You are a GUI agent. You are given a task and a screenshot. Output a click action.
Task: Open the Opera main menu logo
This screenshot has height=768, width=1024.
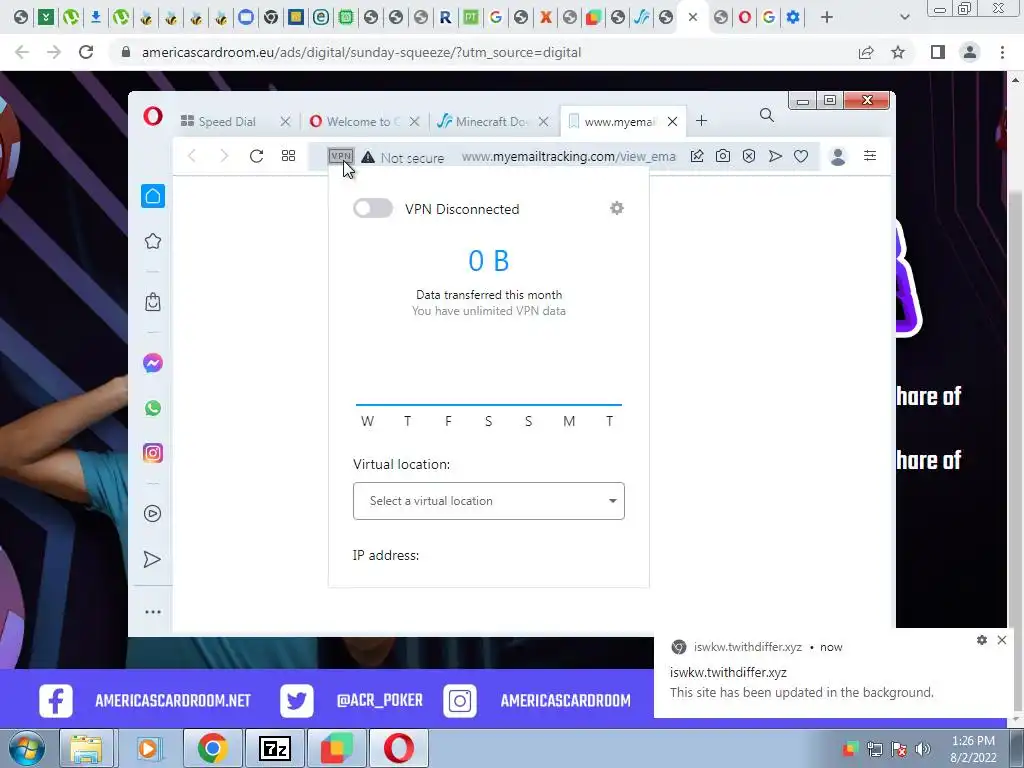point(153,116)
